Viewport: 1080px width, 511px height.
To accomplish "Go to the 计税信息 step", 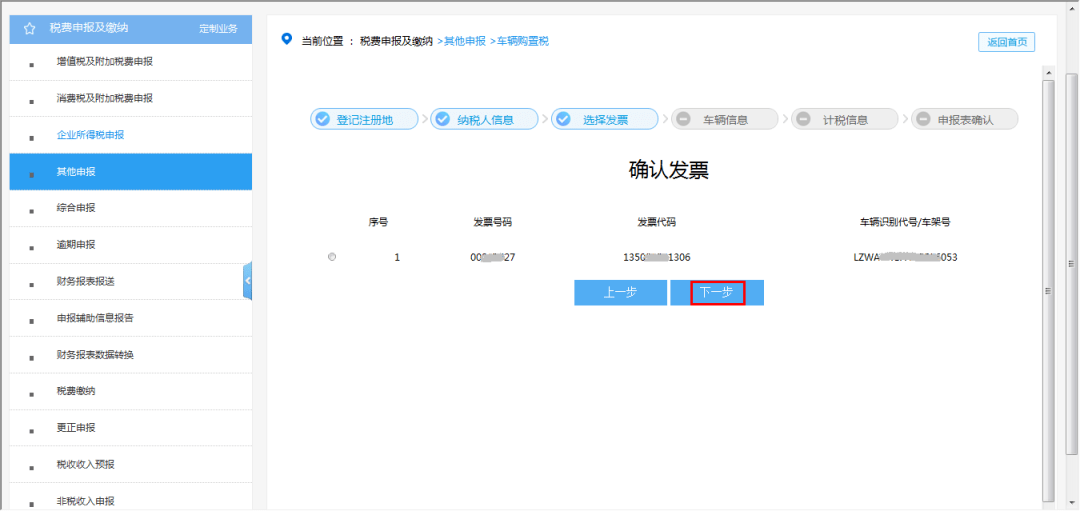I will point(845,119).
